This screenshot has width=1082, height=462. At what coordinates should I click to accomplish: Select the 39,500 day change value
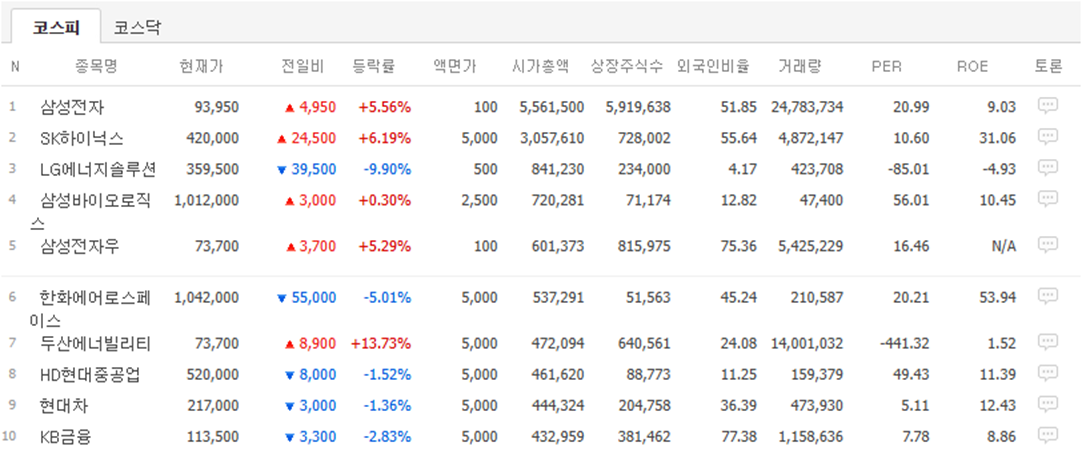point(314,170)
